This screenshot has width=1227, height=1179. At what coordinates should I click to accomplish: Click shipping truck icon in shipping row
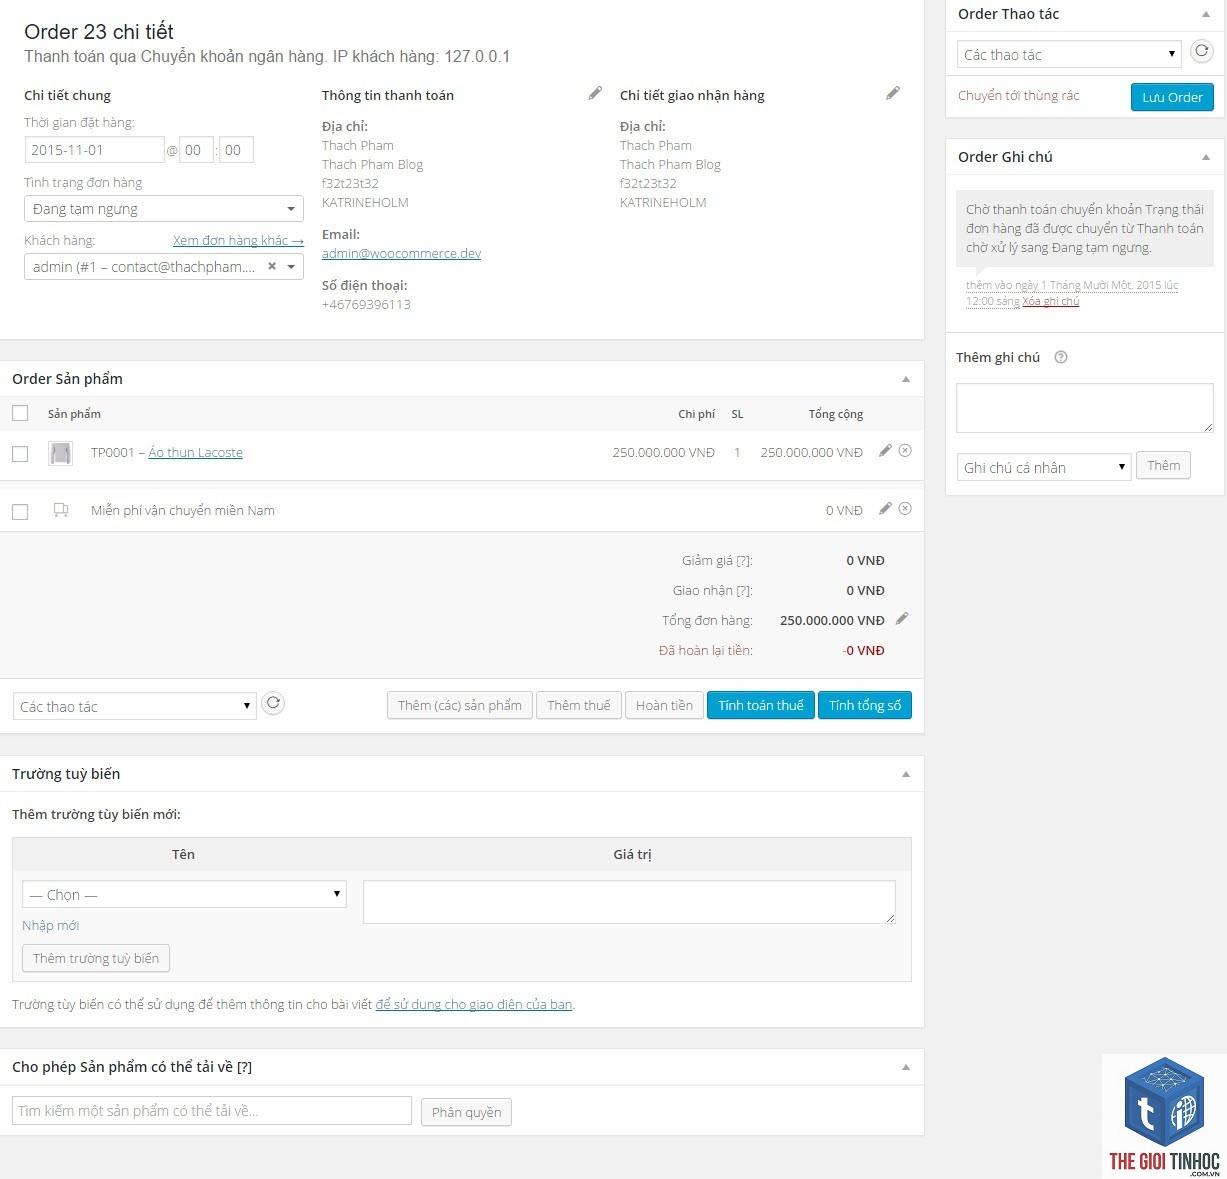click(61, 510)
